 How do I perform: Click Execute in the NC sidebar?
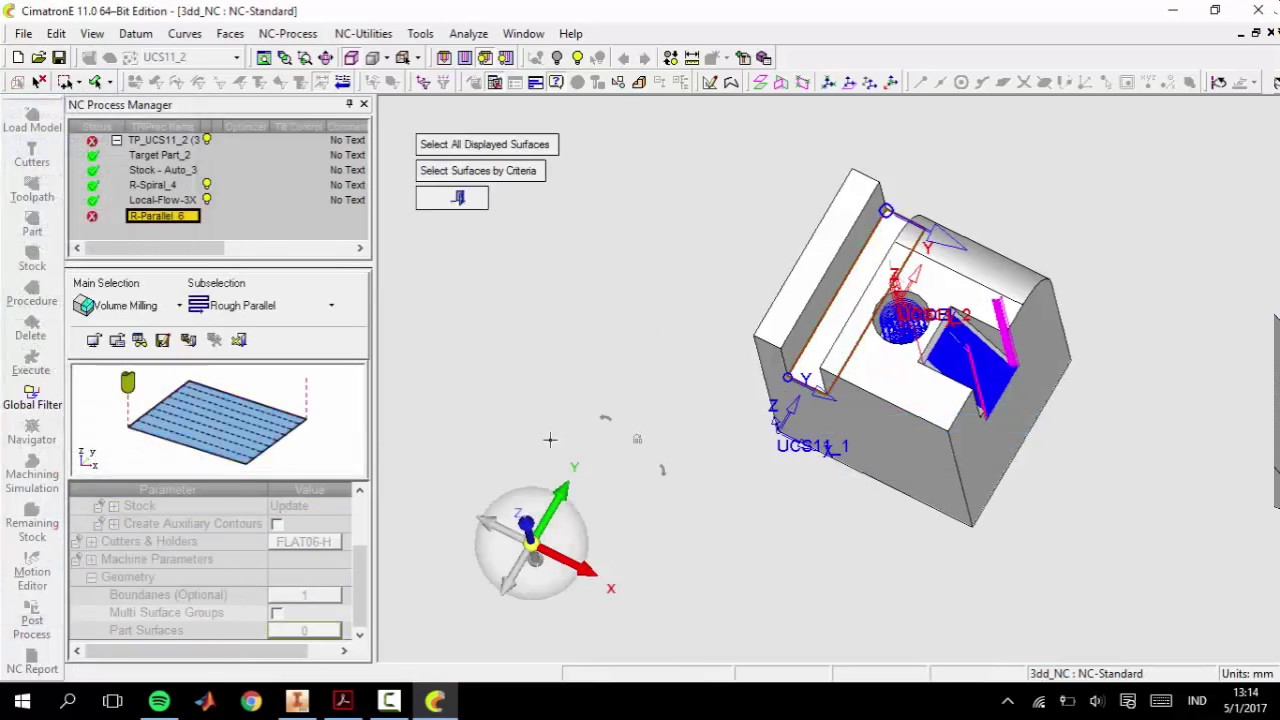[x=32, y=362]
